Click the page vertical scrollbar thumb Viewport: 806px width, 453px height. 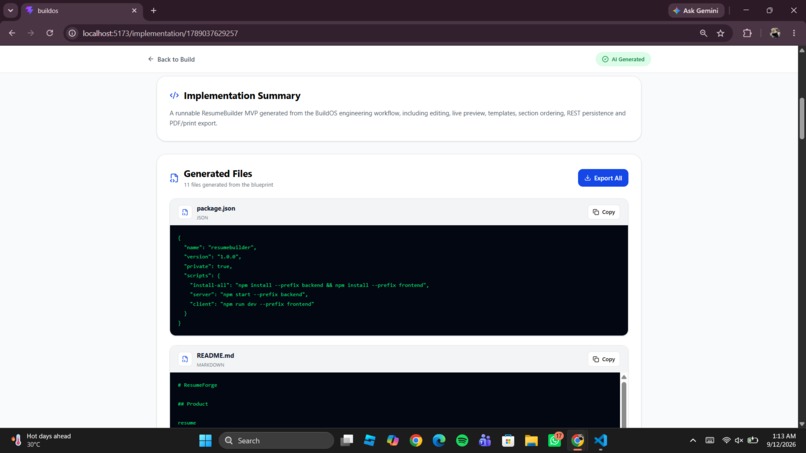click(x=801, y=117)
